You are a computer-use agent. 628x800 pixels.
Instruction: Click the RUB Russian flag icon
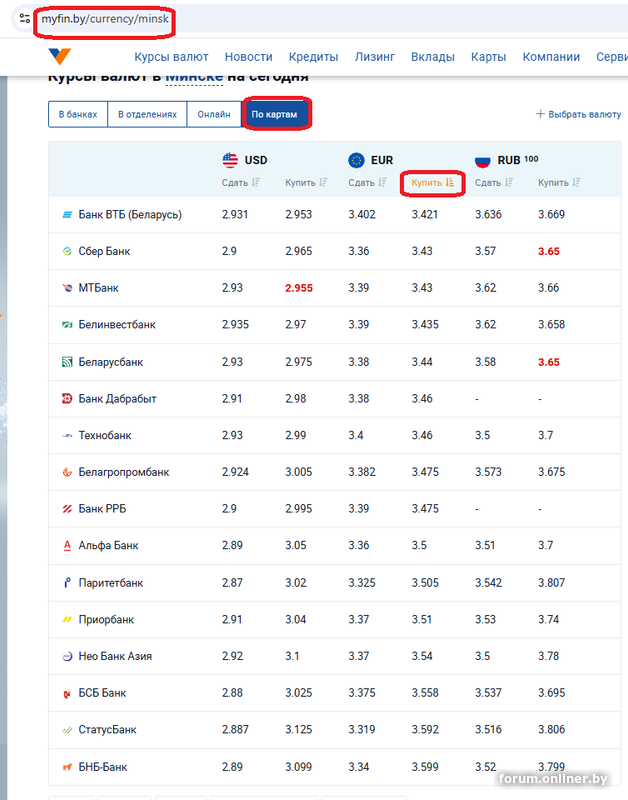(483, 161)
